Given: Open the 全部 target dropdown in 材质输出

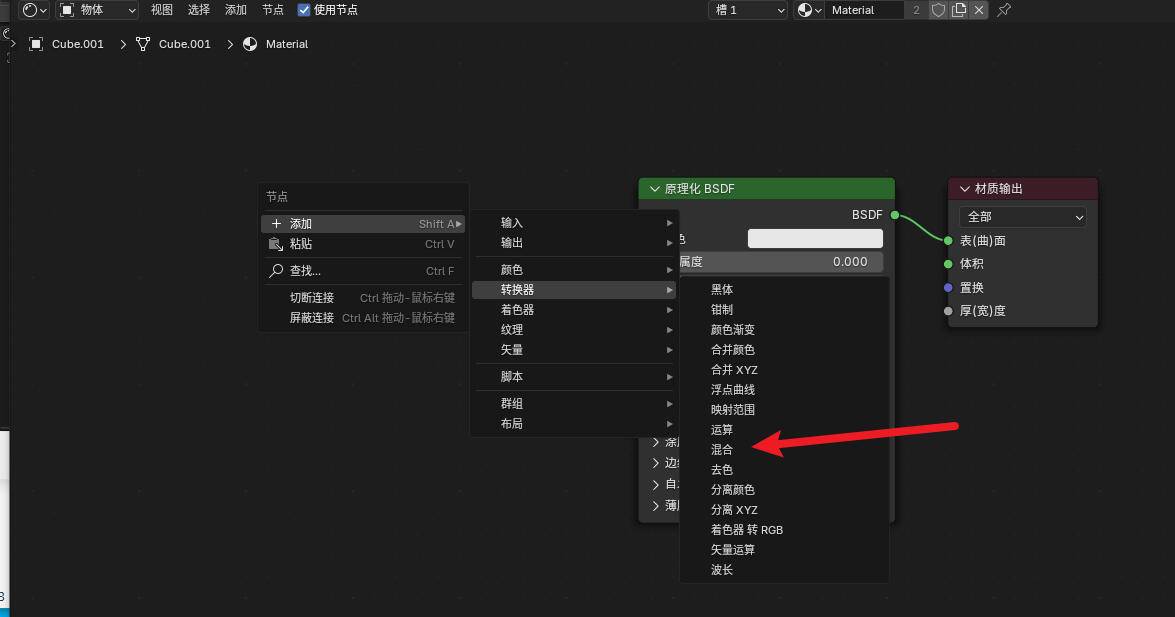Looking at the screenshot, I should tap(1022, 217).
